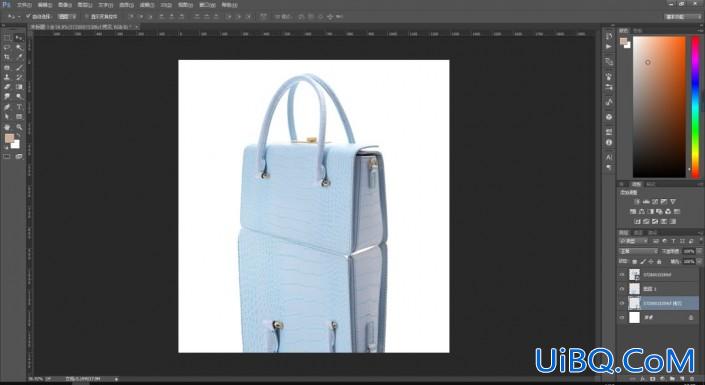The height and width of the screenshot is (385, 705).
Task: Add a Brightness/Contrast adjustment layer
Action: 638,201
